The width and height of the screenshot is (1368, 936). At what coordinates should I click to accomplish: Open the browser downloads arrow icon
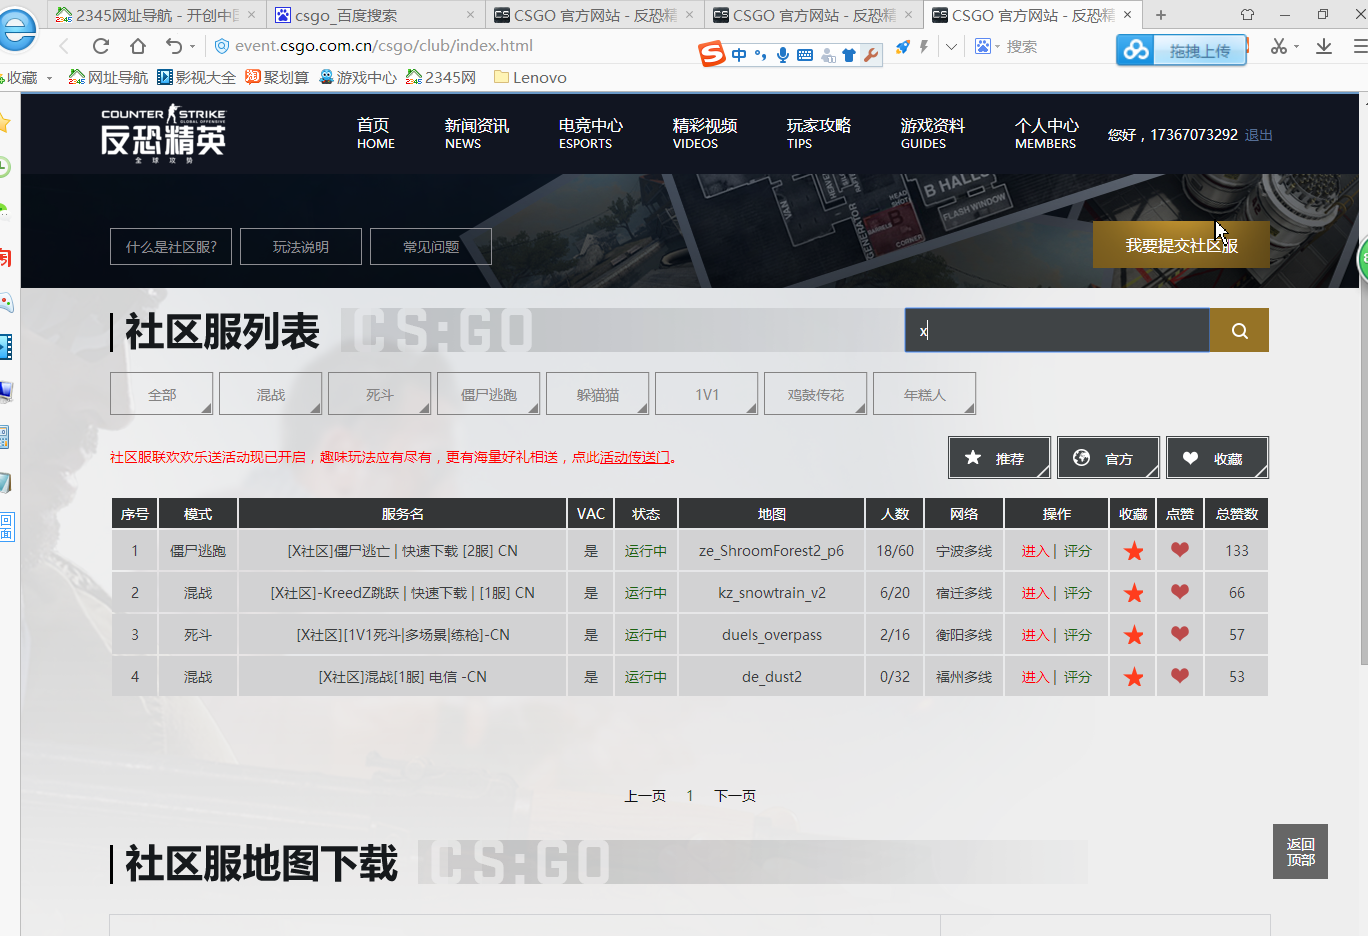(x=1324, y=47)
